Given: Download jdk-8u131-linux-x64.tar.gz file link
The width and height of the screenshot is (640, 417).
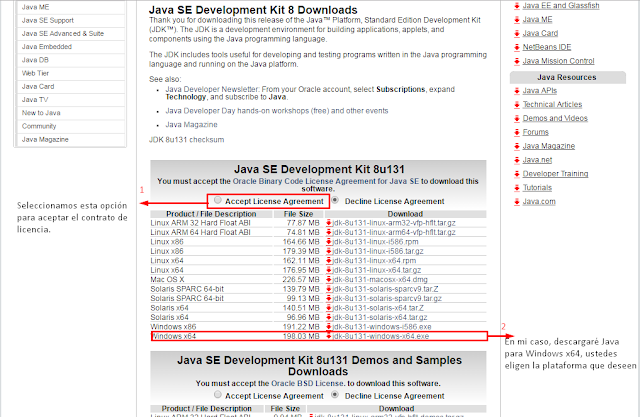Looking at the screenshot, I should point(377,270).
